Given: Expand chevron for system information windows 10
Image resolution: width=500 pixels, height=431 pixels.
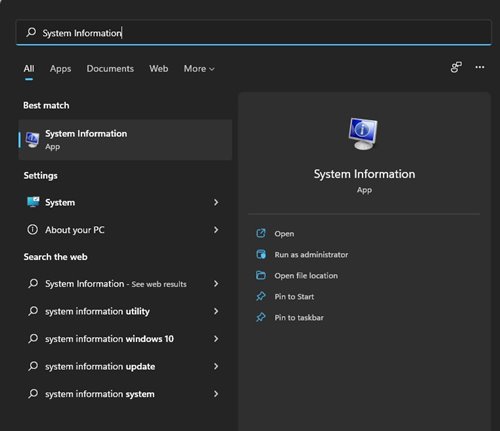Looking at the screenshot, I should click(x=216, y=339).
